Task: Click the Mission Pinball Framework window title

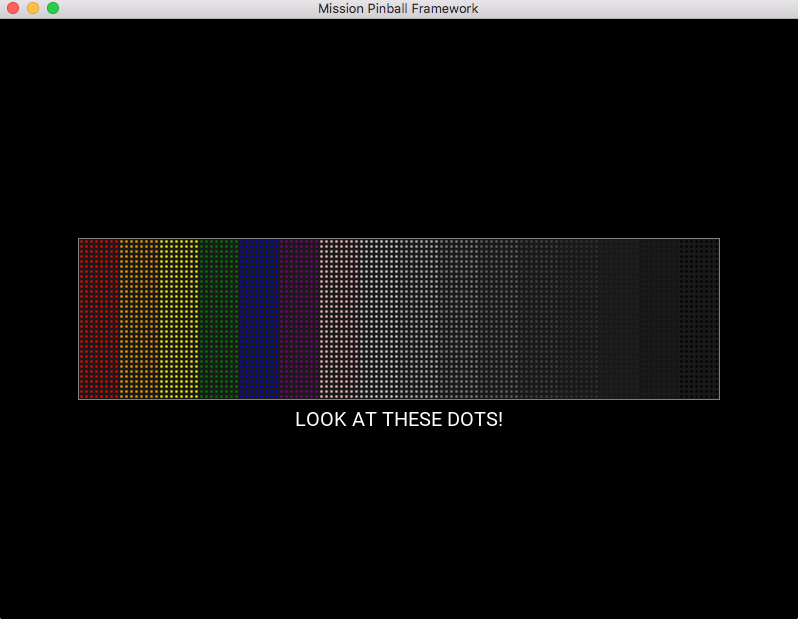Action: click(x=398, y=9)
